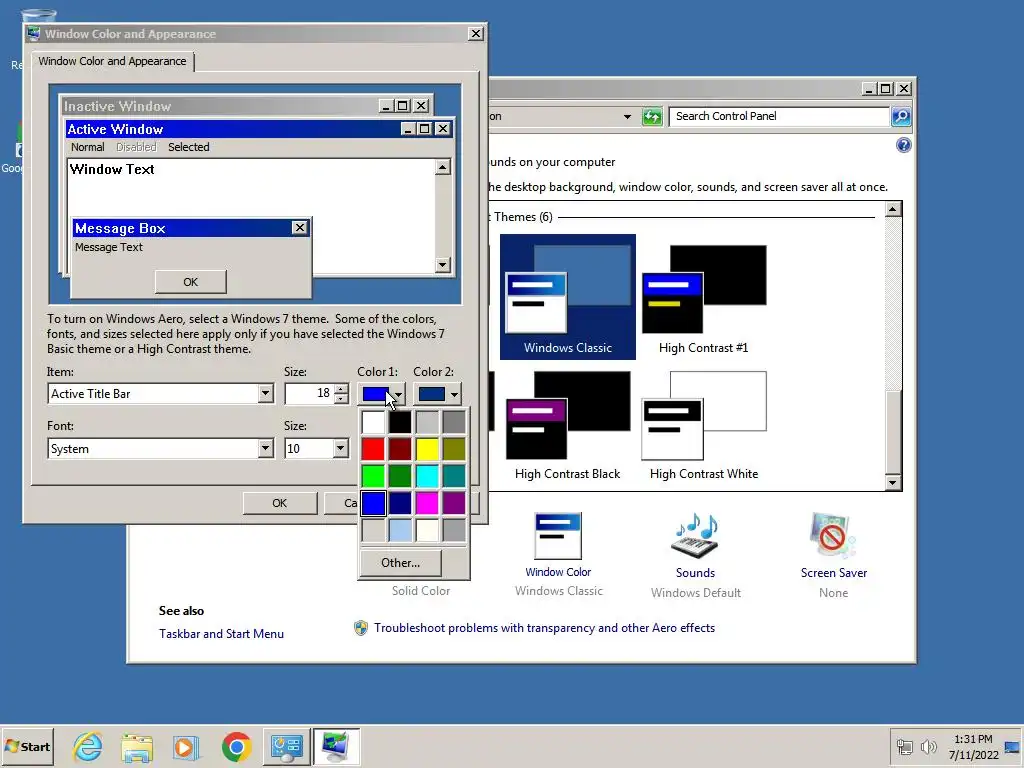1024x768 pixels.
Task: Click the Search Control Panel field
Action: [x=779, y=116]
